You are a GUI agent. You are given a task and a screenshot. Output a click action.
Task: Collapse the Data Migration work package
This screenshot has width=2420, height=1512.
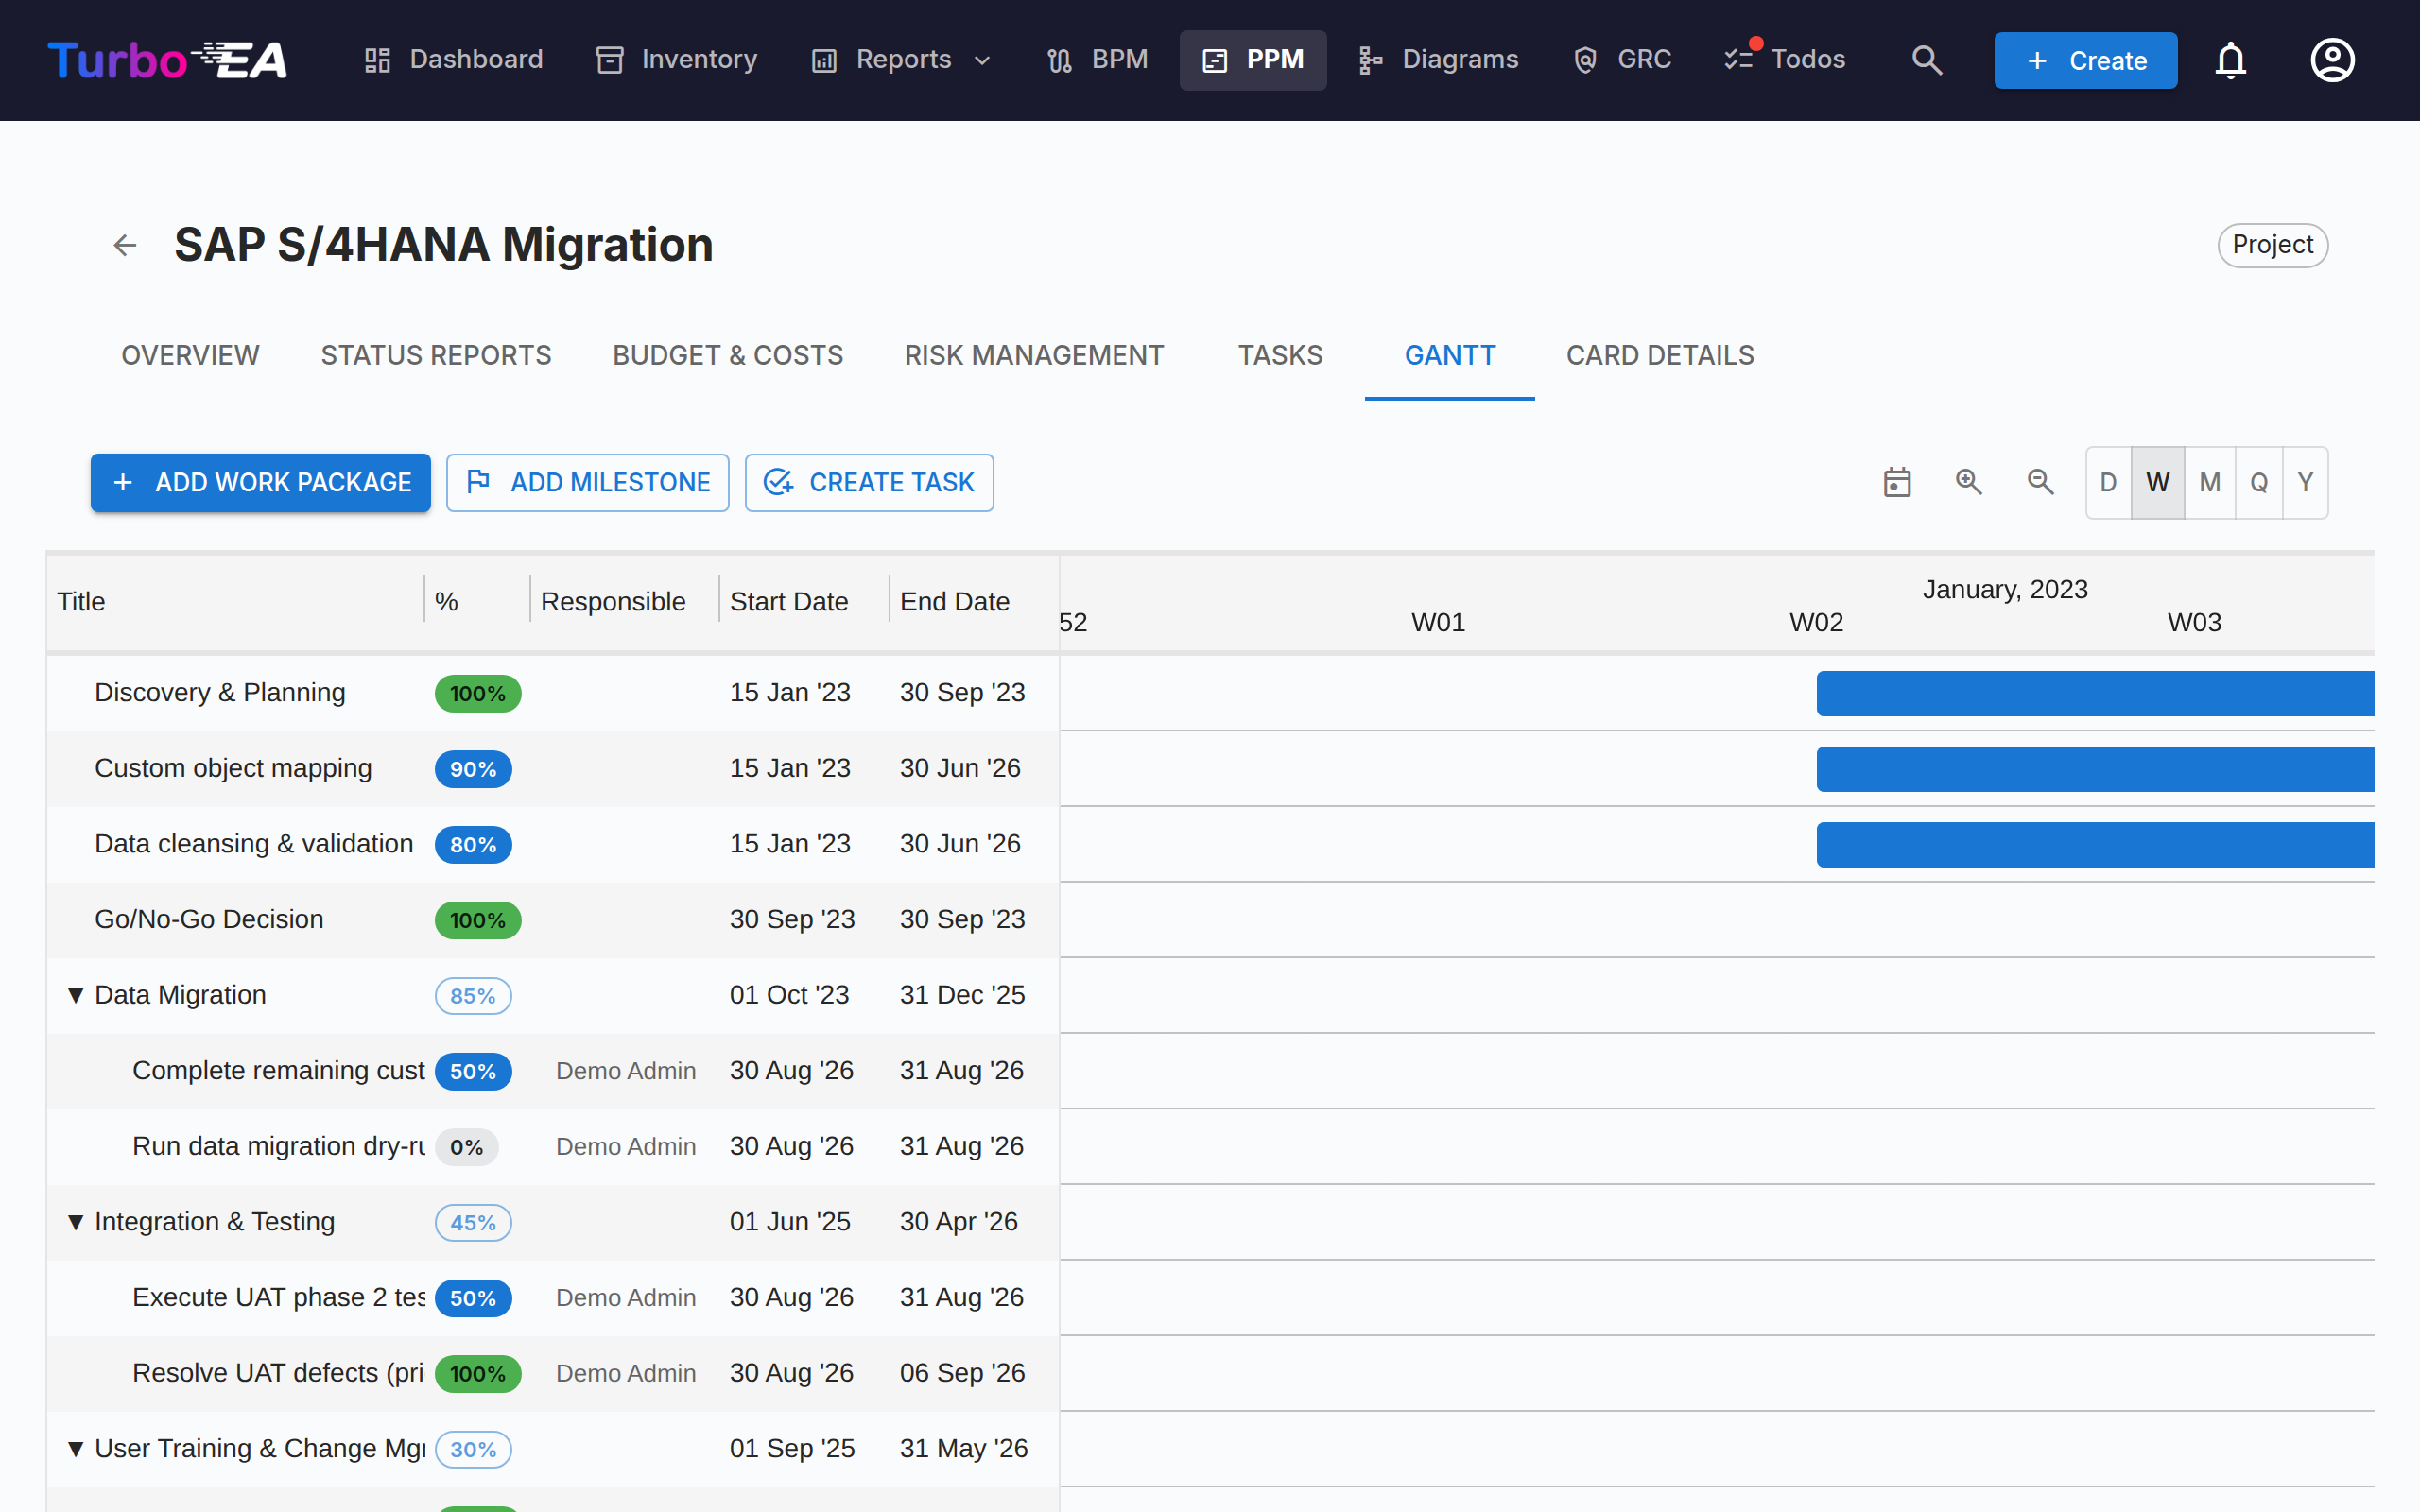pyautogui.click(x=75, y=995)
